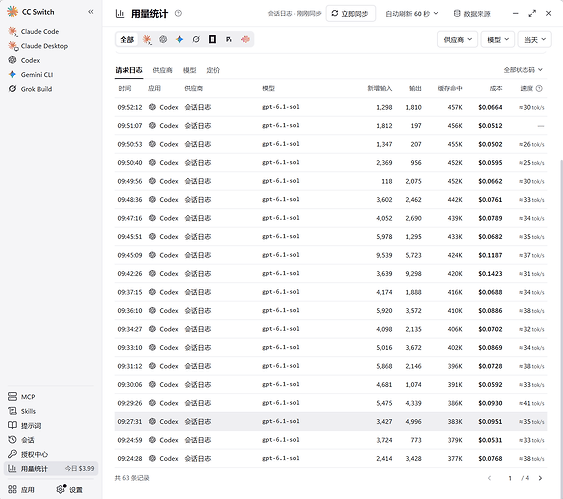The height and width of the screenshot is (499, 563).
Task: Select the highlighted row at 09:27:31
Action: tap(331, 421)
